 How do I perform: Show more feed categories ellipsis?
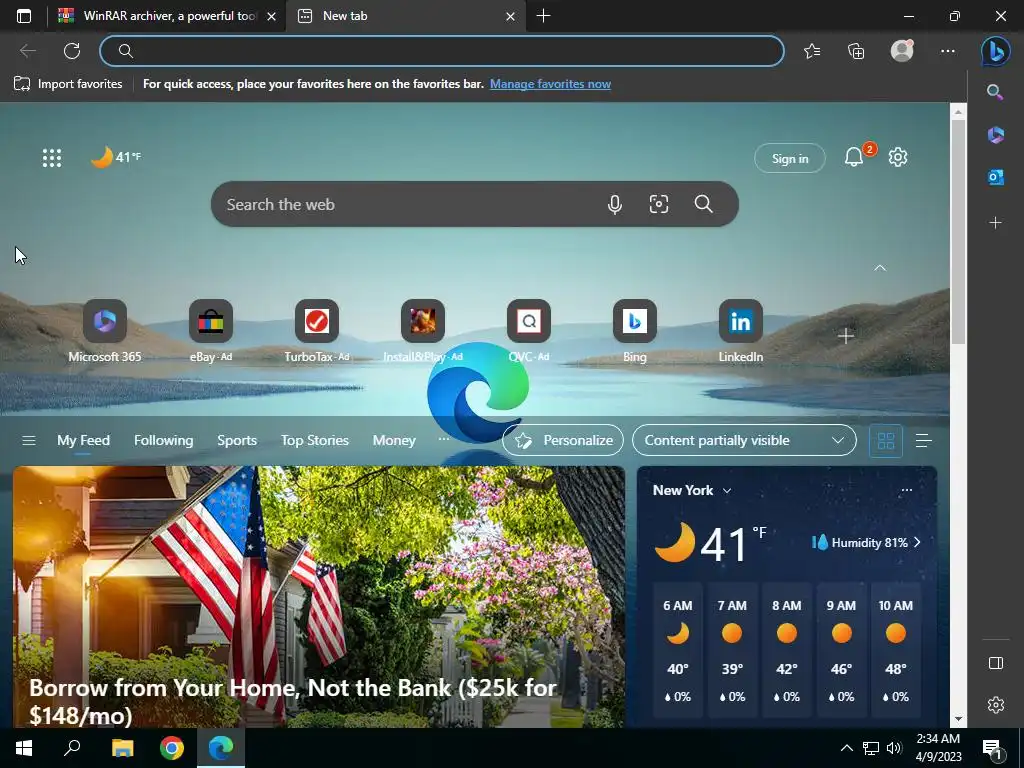click(x=443, y=439)
